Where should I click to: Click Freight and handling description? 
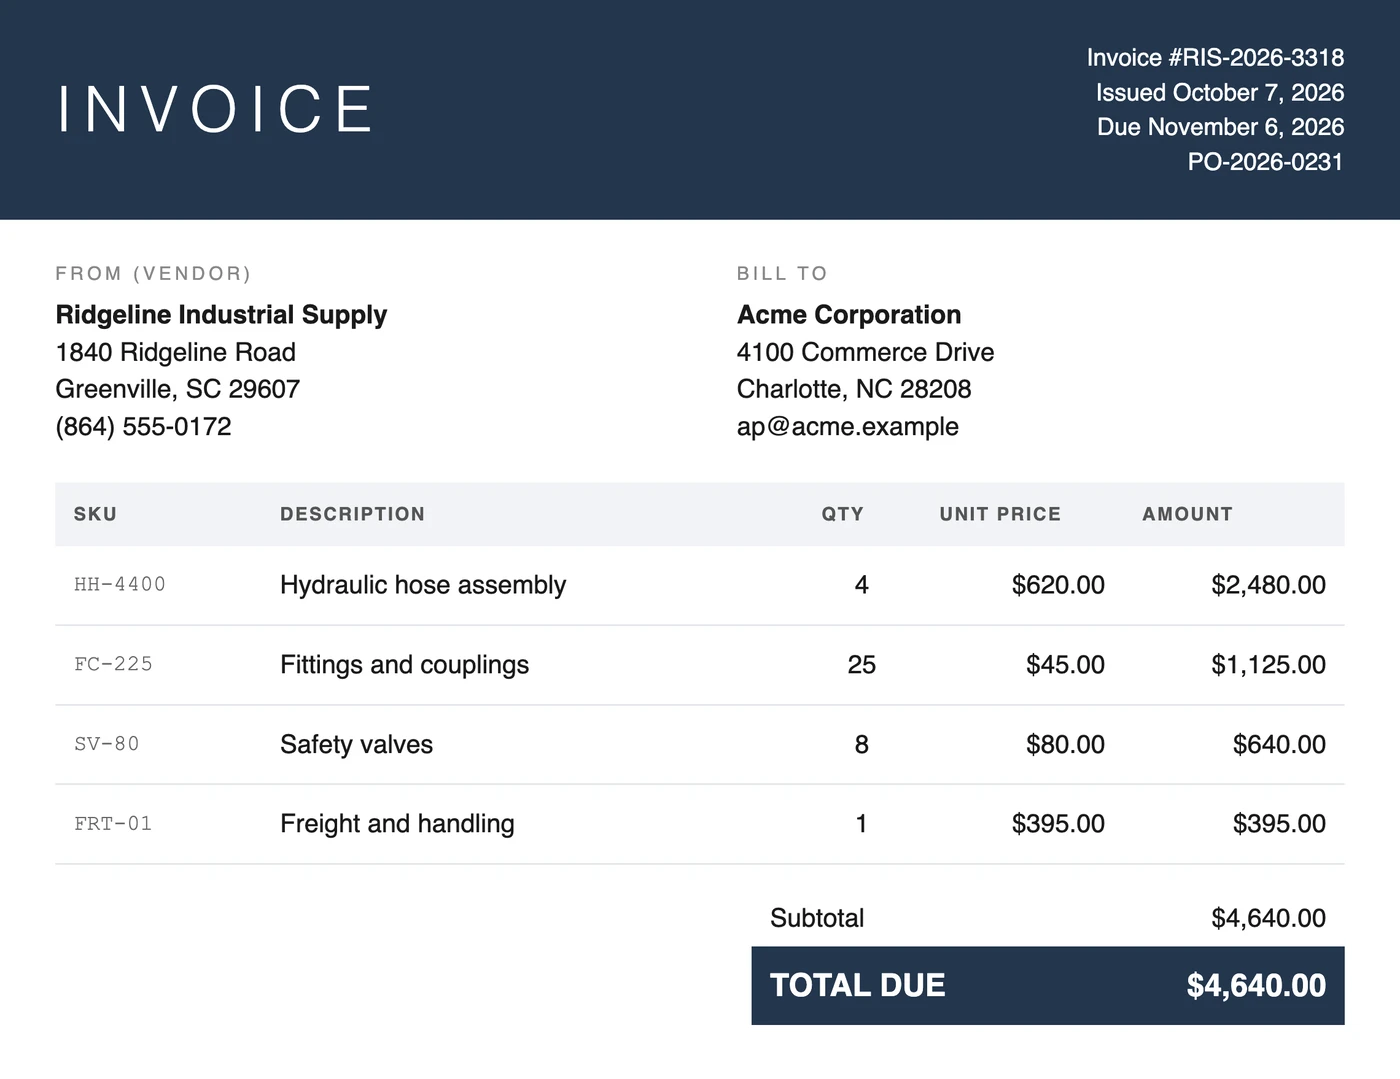pyautogui.click(x=397, y=824)
